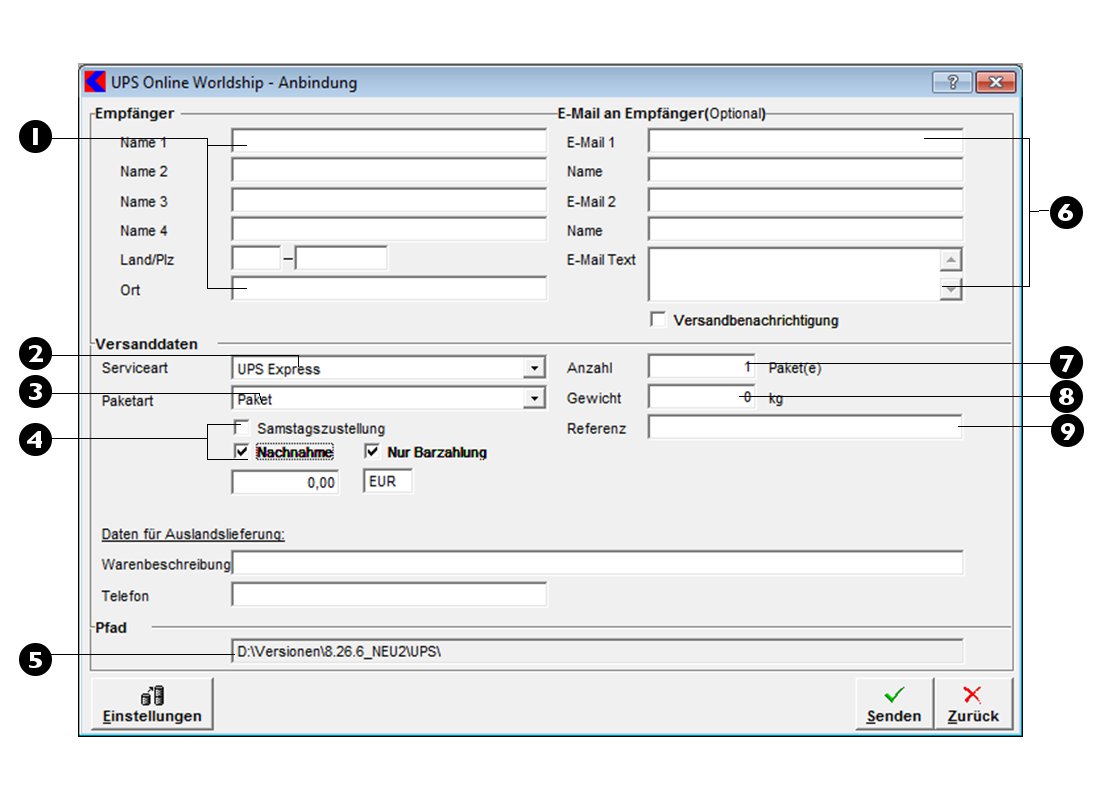This screenshot has height=800, width=1100.
Task: Click the Versanddaten group label
Action: point(147,344)
